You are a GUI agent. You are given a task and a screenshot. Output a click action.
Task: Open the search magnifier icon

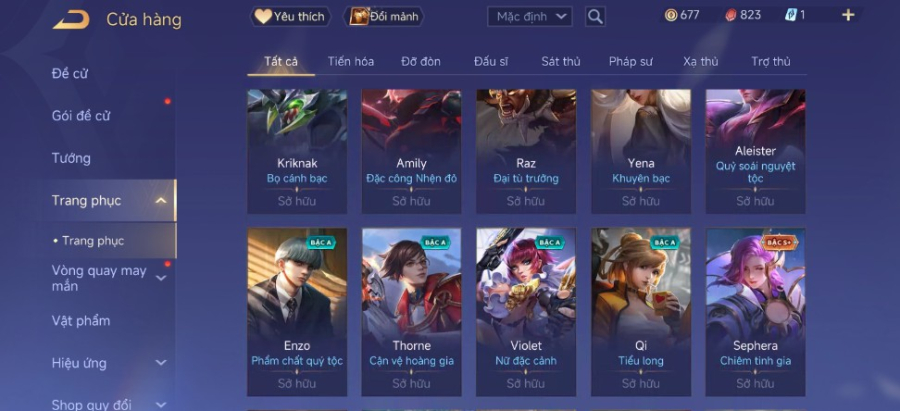[x=595, y=17]
